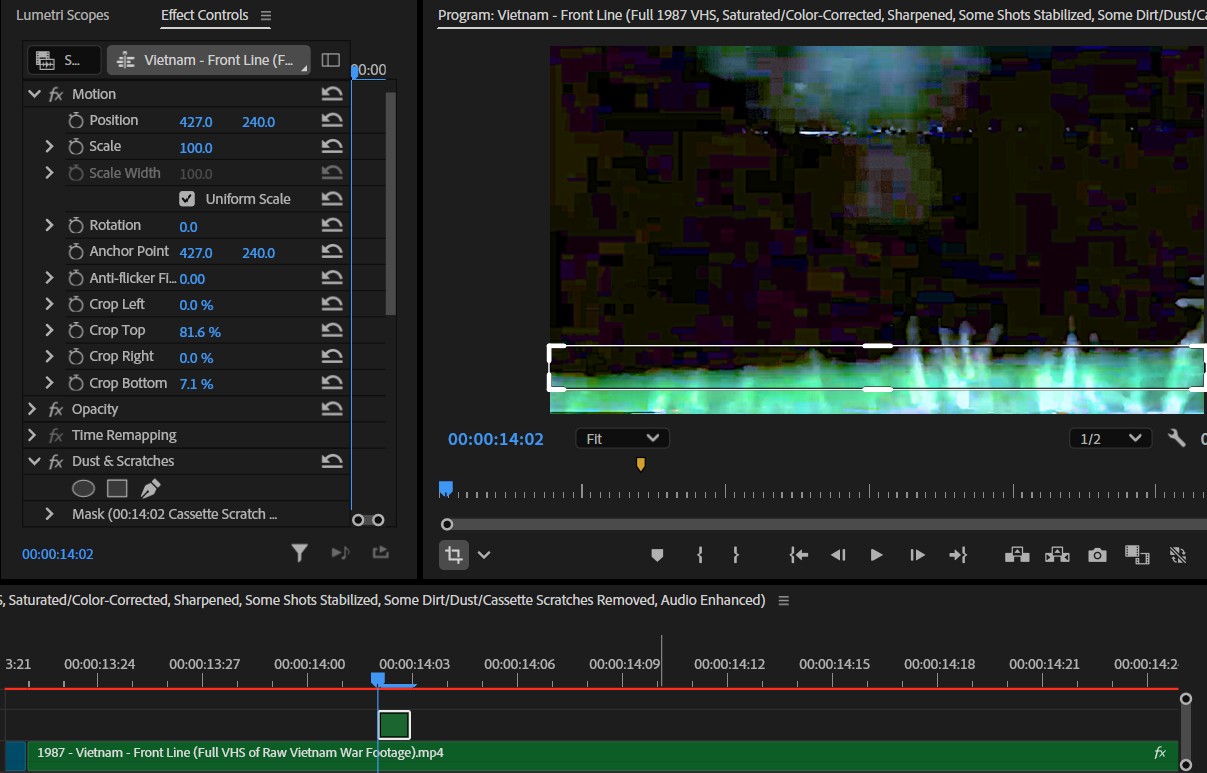Click the Crop Top value 81.6 %
1207x773 pixels.
click(x=200, y=332)
